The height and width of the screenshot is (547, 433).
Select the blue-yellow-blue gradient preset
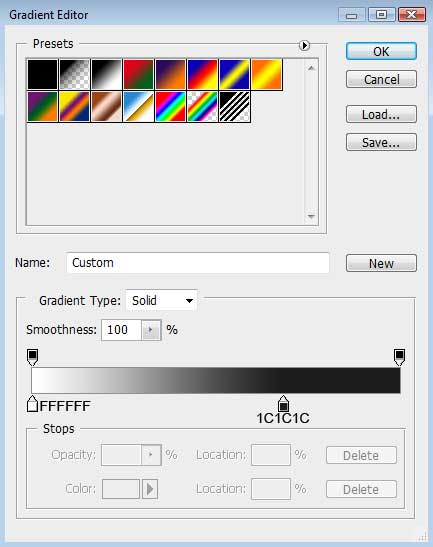coord(235,74)
